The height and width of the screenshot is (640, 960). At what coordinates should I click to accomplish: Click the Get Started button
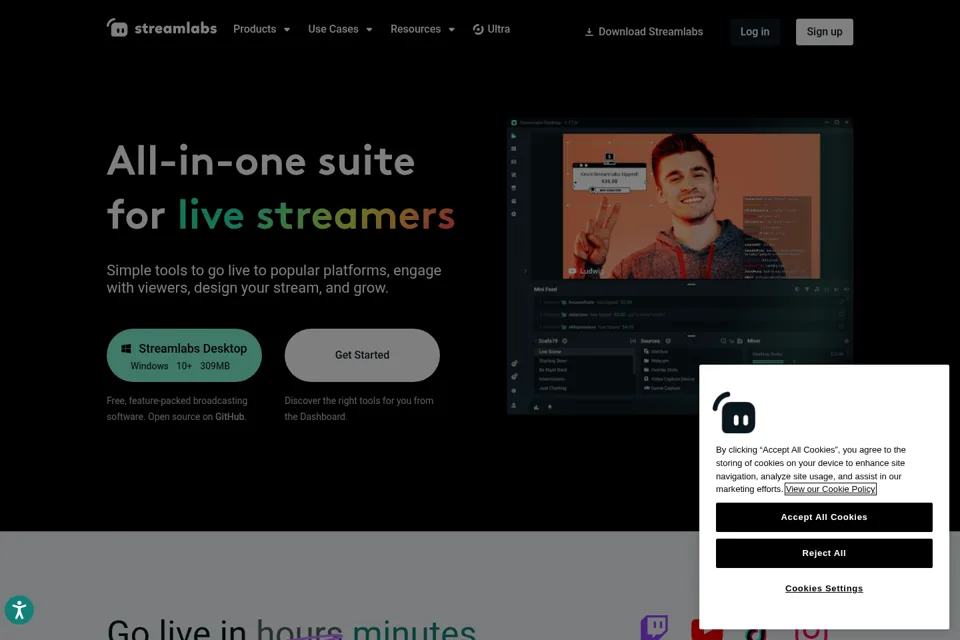[362, 355]
